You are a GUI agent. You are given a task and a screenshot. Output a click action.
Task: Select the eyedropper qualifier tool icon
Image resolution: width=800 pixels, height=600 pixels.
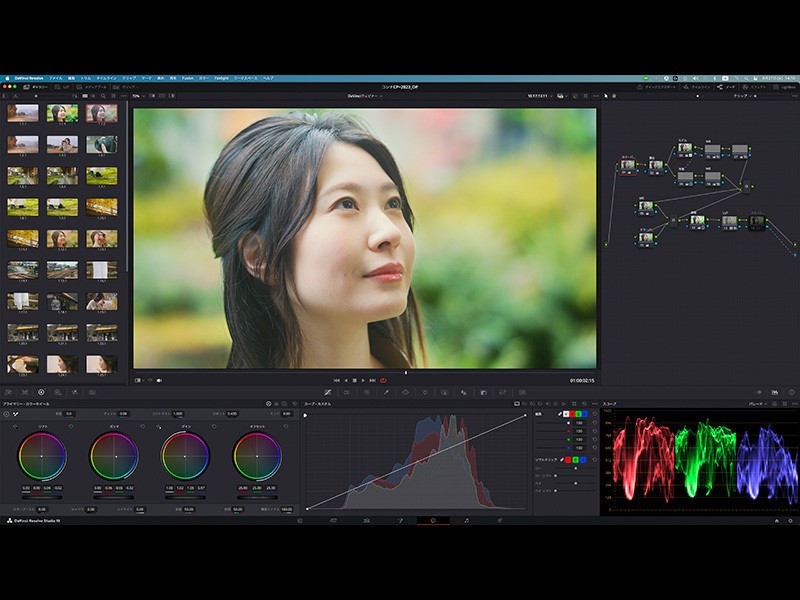pos(385,392)
